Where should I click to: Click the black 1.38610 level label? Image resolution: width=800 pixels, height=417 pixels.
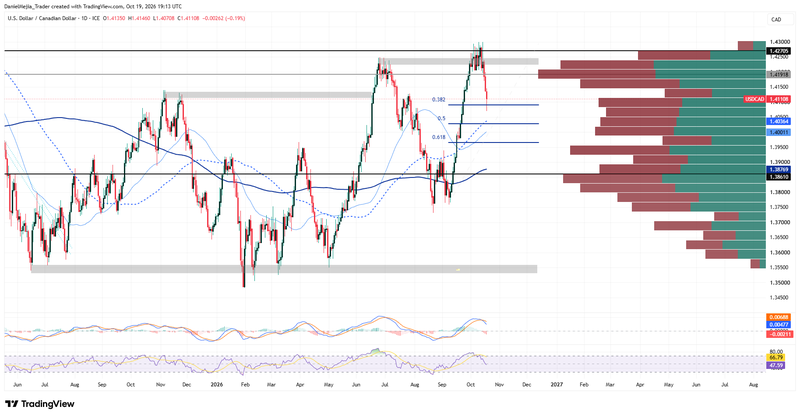779,177
